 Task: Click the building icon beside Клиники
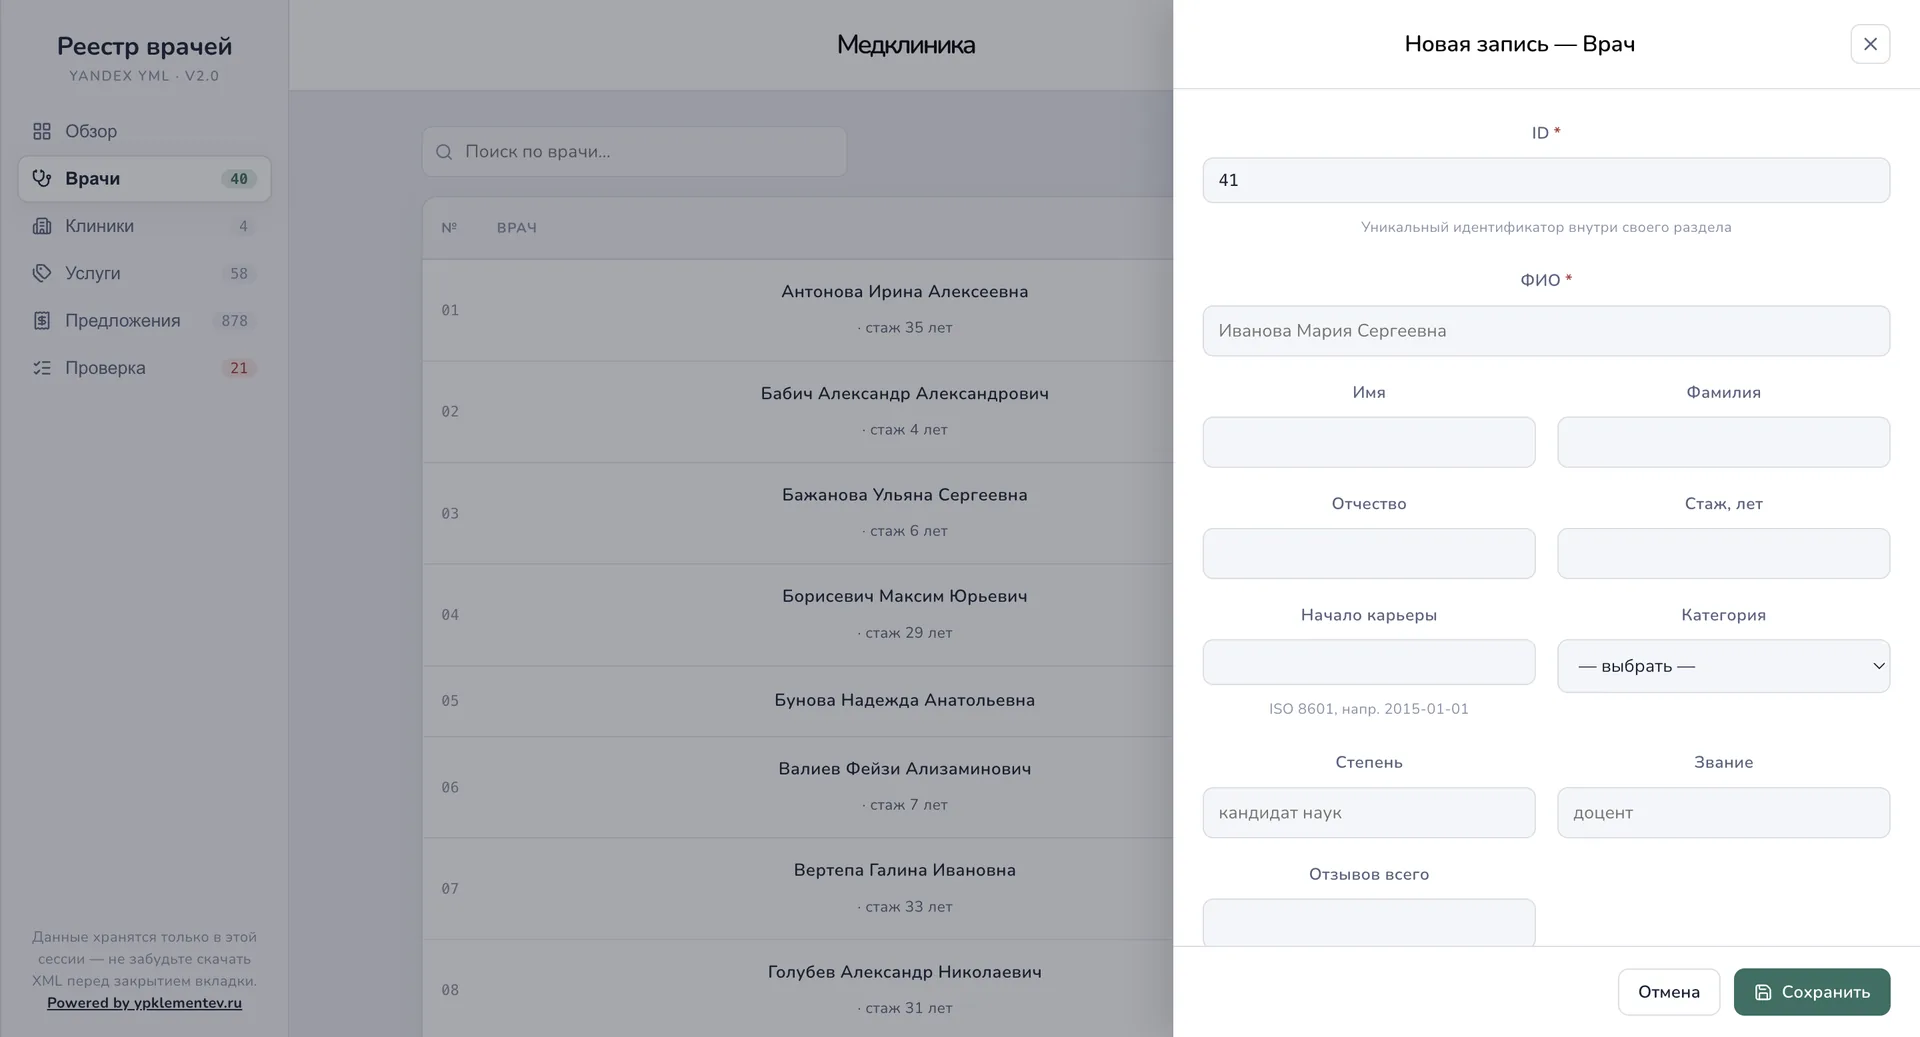tap(42, 226)
